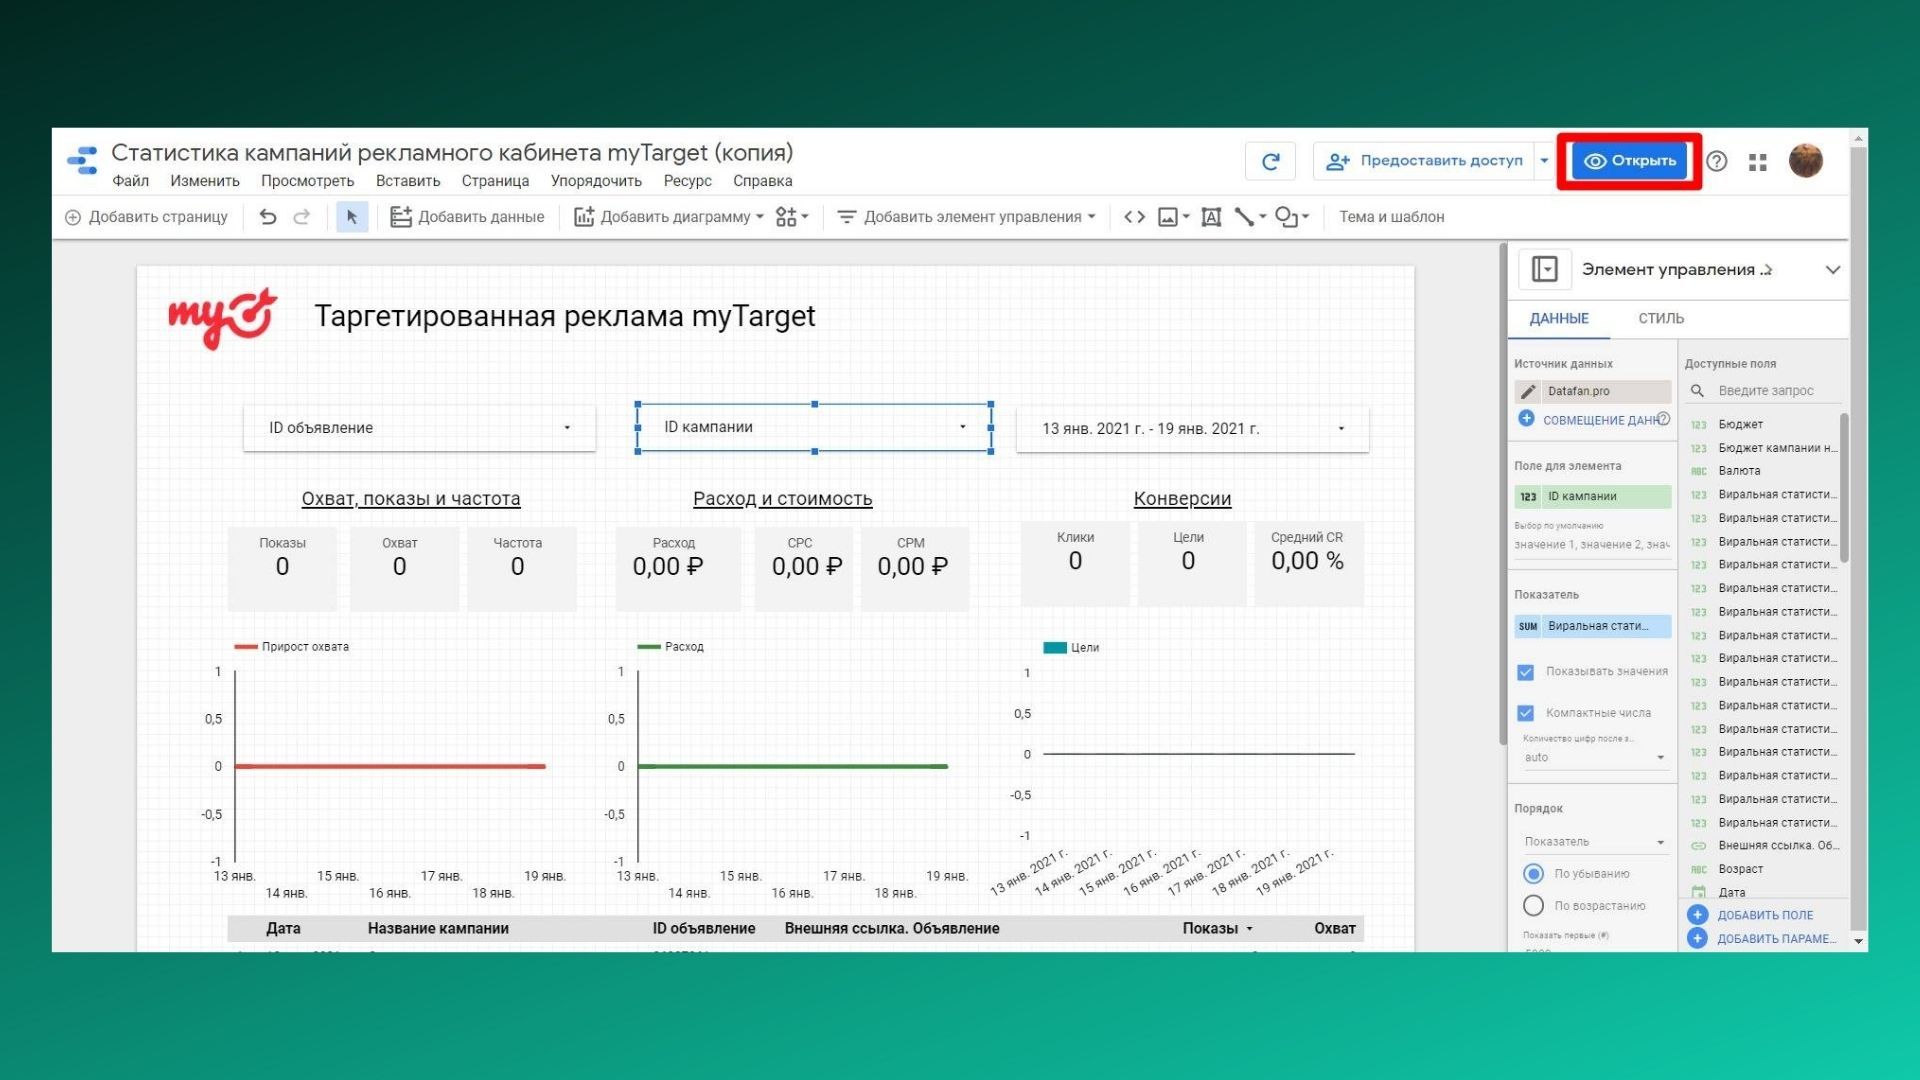1920x1080 pixels.
Task: Click the plus icon beside ДОБАВИТЬ ПОЛЕ
Action: pos(1697,914)
